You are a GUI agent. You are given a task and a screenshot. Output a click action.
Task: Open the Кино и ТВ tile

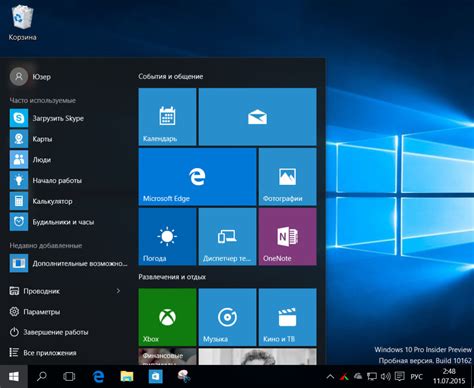pos(287,317)
